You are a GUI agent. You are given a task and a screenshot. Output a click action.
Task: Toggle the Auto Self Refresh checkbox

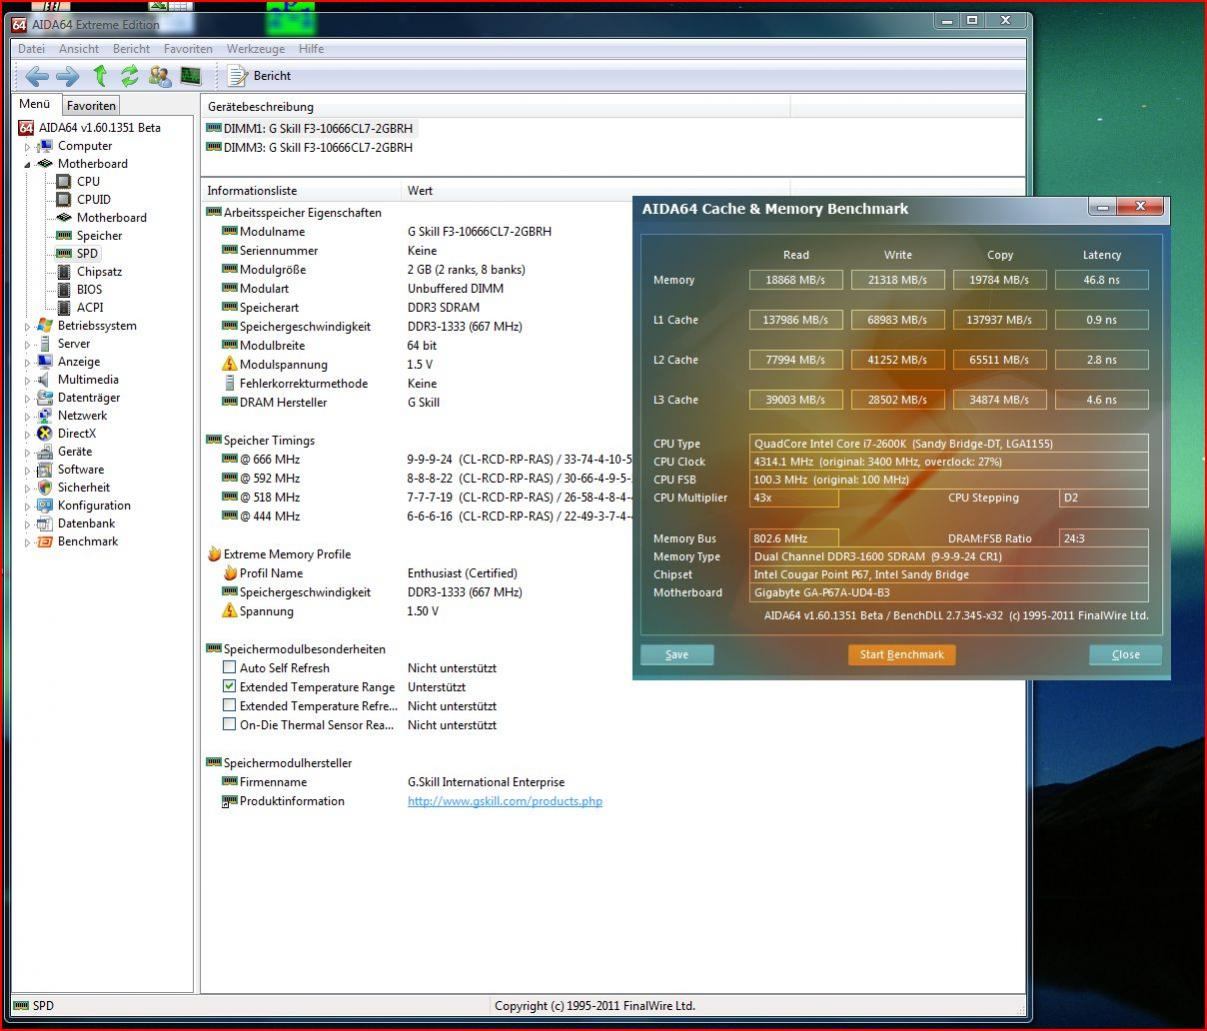pos(229,667)
